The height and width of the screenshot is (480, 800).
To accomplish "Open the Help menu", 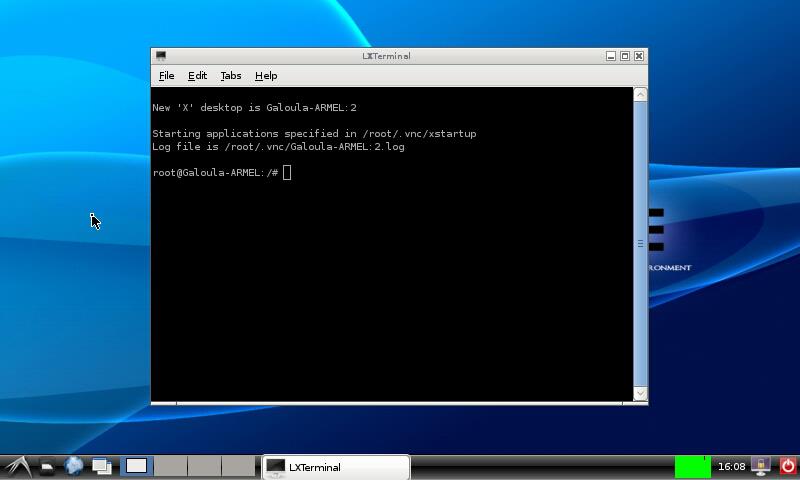I will (x=266, y=76).
